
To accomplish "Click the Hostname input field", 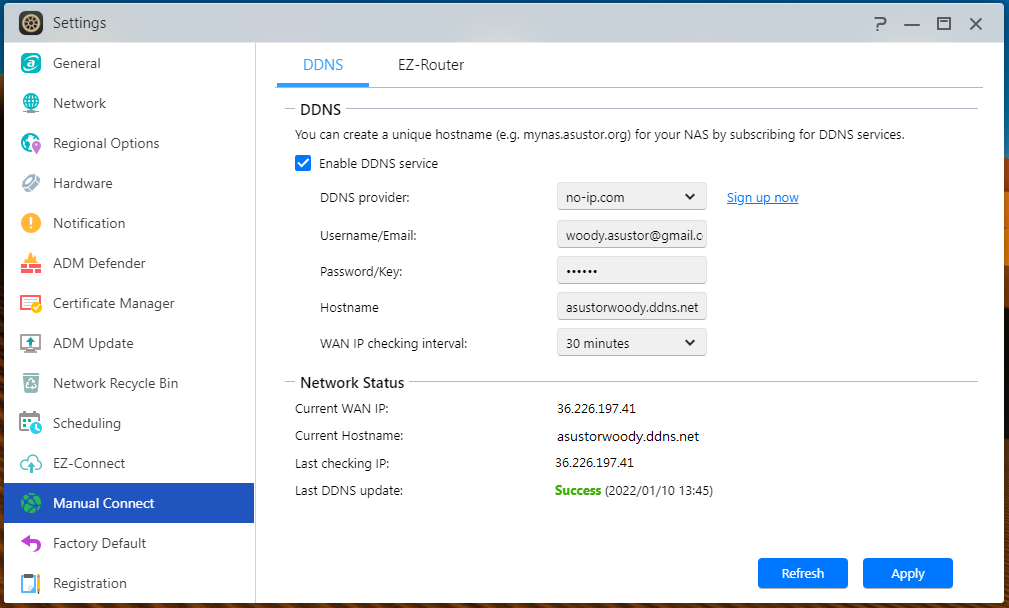I will [x=632, y=306].
